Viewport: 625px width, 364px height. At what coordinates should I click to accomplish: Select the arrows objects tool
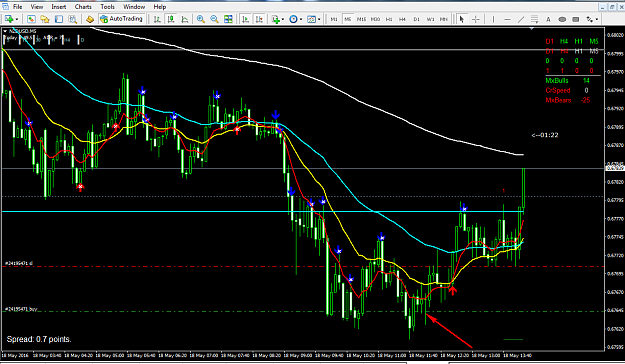tap(590, 19)
